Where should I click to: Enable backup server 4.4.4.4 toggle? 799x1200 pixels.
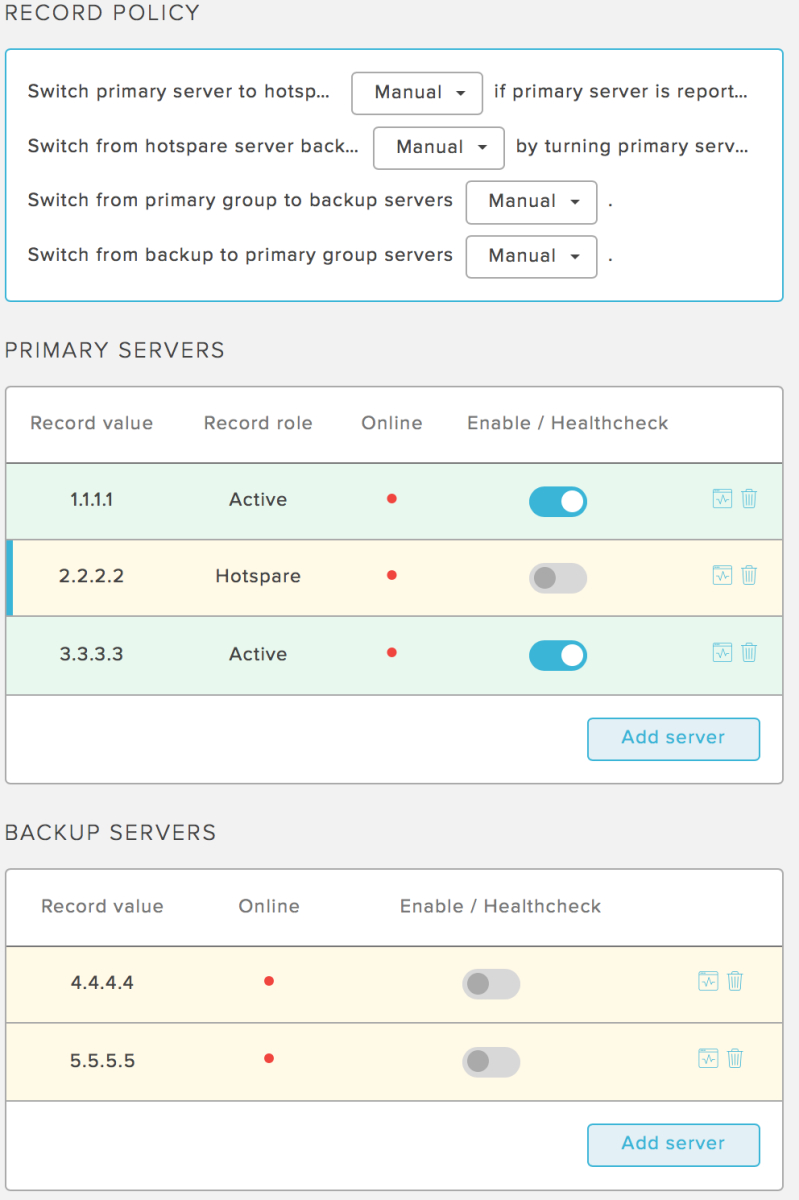(x=491, y=984)
